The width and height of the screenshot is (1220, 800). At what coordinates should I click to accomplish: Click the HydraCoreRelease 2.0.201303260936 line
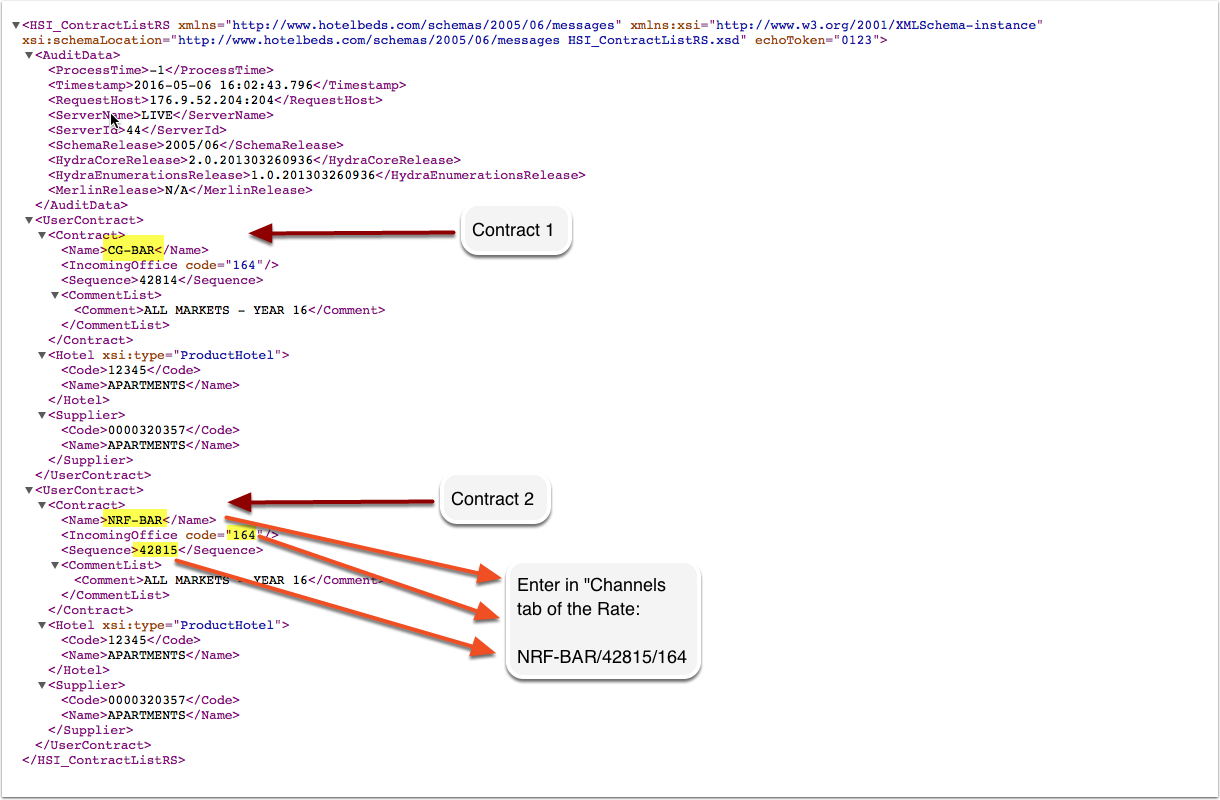click(254, 160)
